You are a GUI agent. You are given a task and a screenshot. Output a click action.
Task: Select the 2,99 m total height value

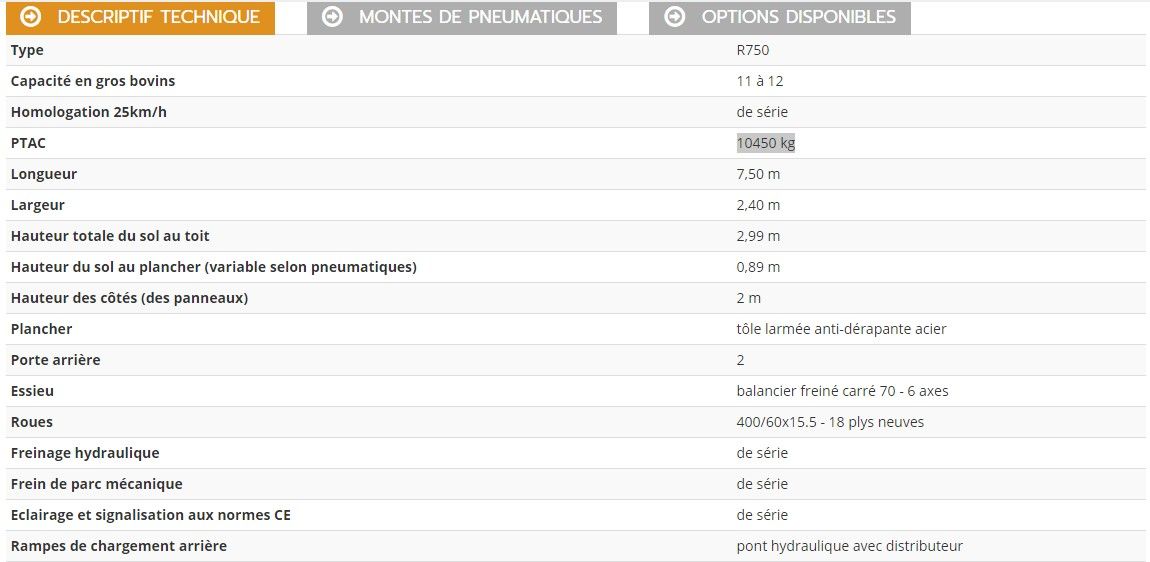(x=758, y=236)
